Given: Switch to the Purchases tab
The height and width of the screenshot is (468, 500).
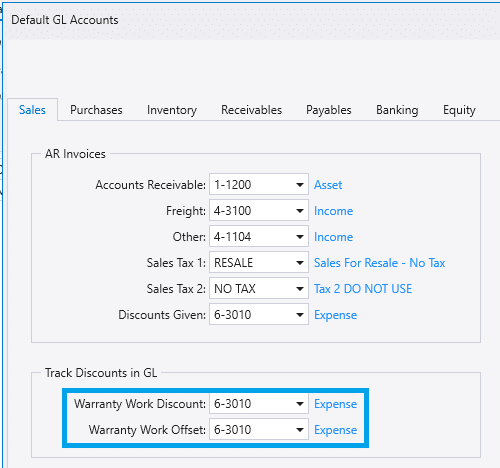Looking at the screenshot, I should coord(96,110).
